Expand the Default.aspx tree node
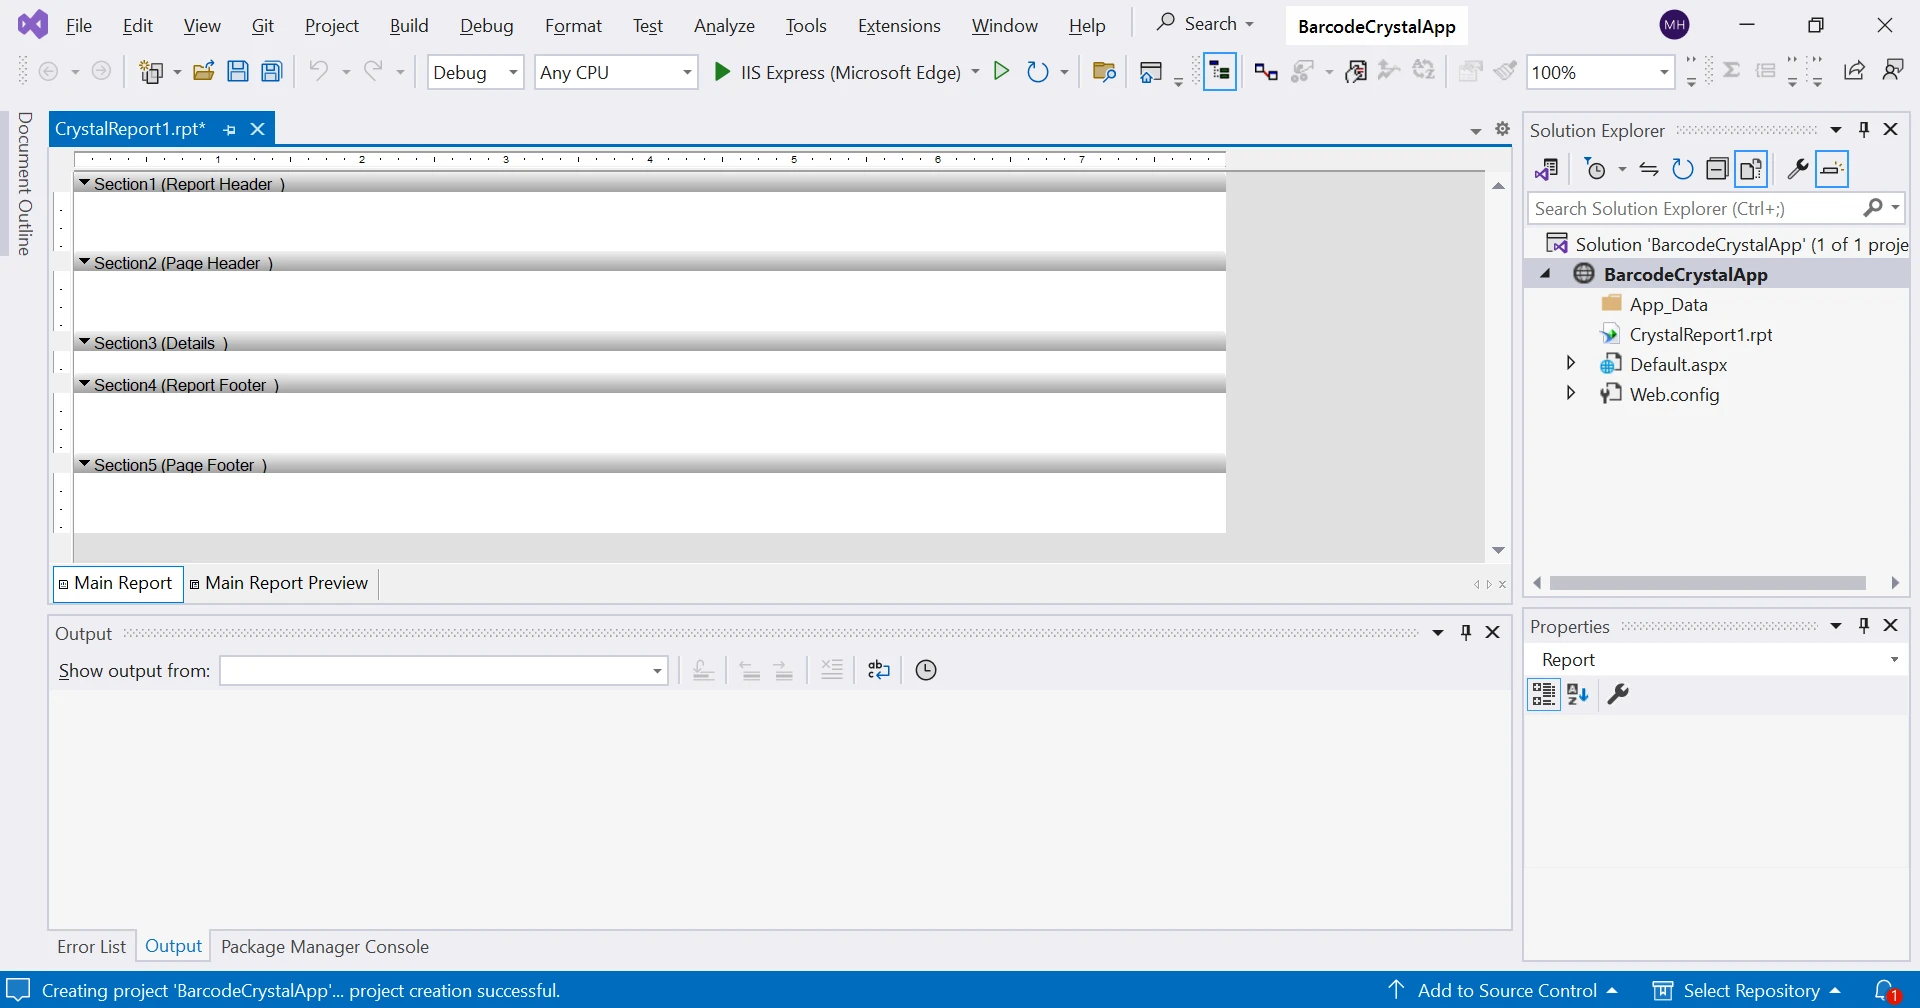This screenshot has width=1920, height=1008. [x=1570, y=364]
